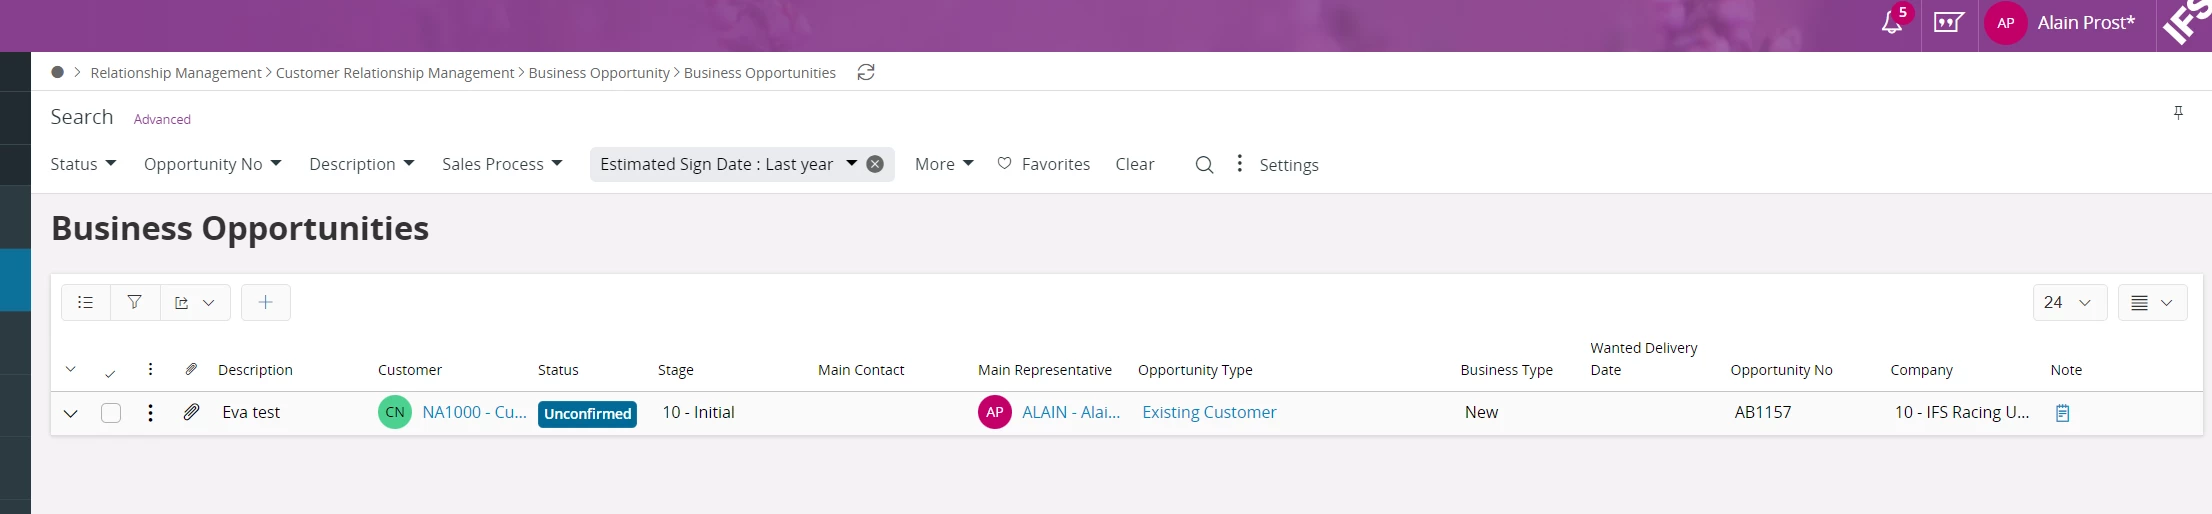Screen dimensions: 2212x514
Task: Sort by the Opportunity No column header
Action: click(1781, 370)
